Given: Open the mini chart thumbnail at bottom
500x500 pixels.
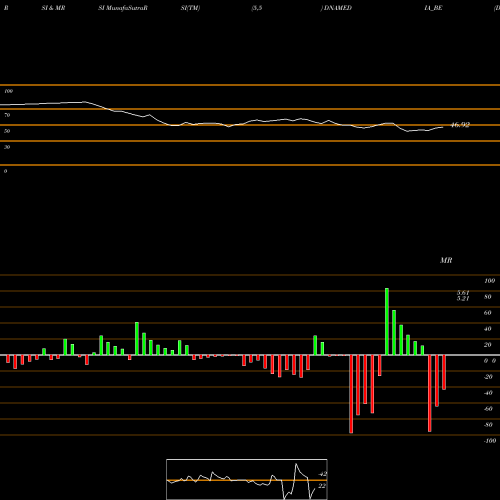Looking at the screenshot, I should [247, 479].
